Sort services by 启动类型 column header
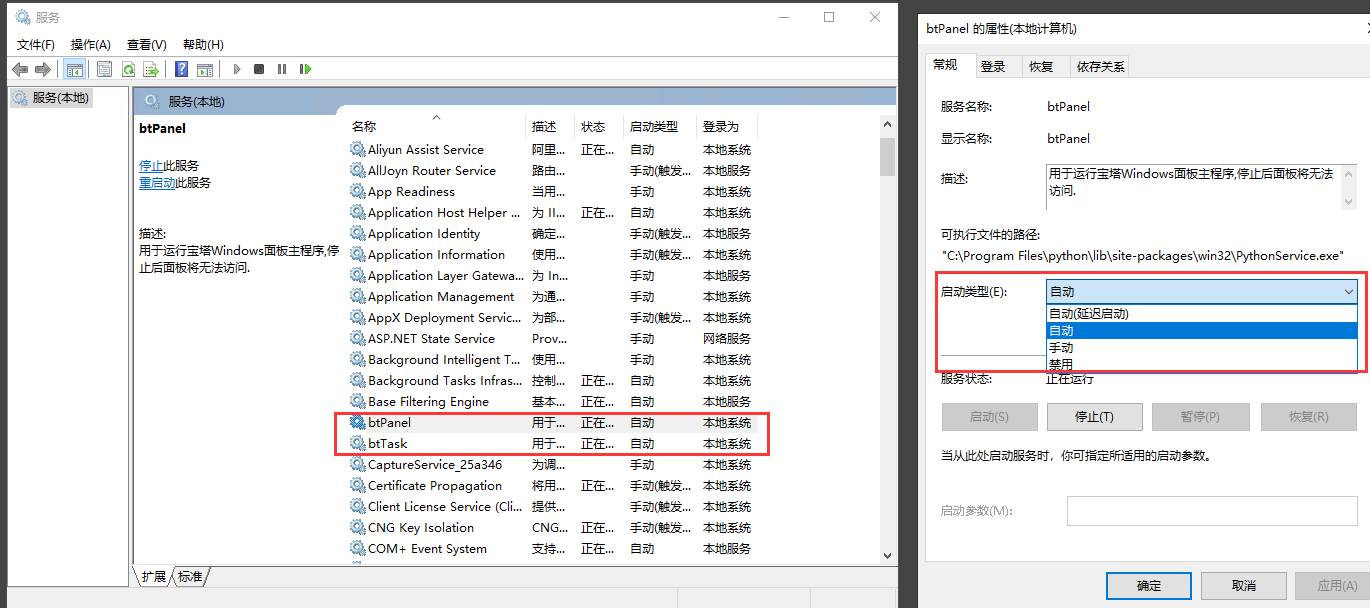The image size is (1370, 608). click(659, 127)
